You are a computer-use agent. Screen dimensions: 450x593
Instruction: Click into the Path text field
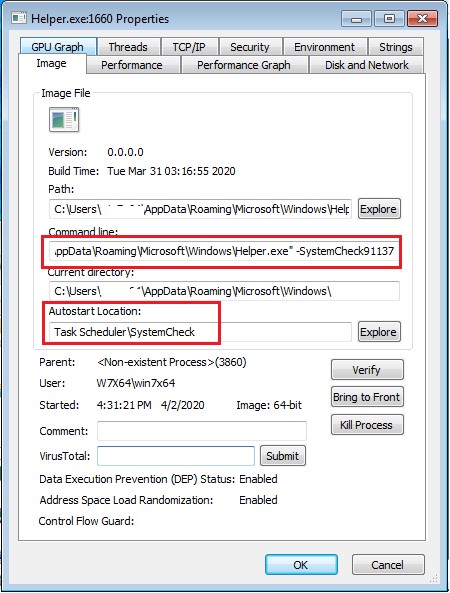pyautogui.click(x=200, y=209)
